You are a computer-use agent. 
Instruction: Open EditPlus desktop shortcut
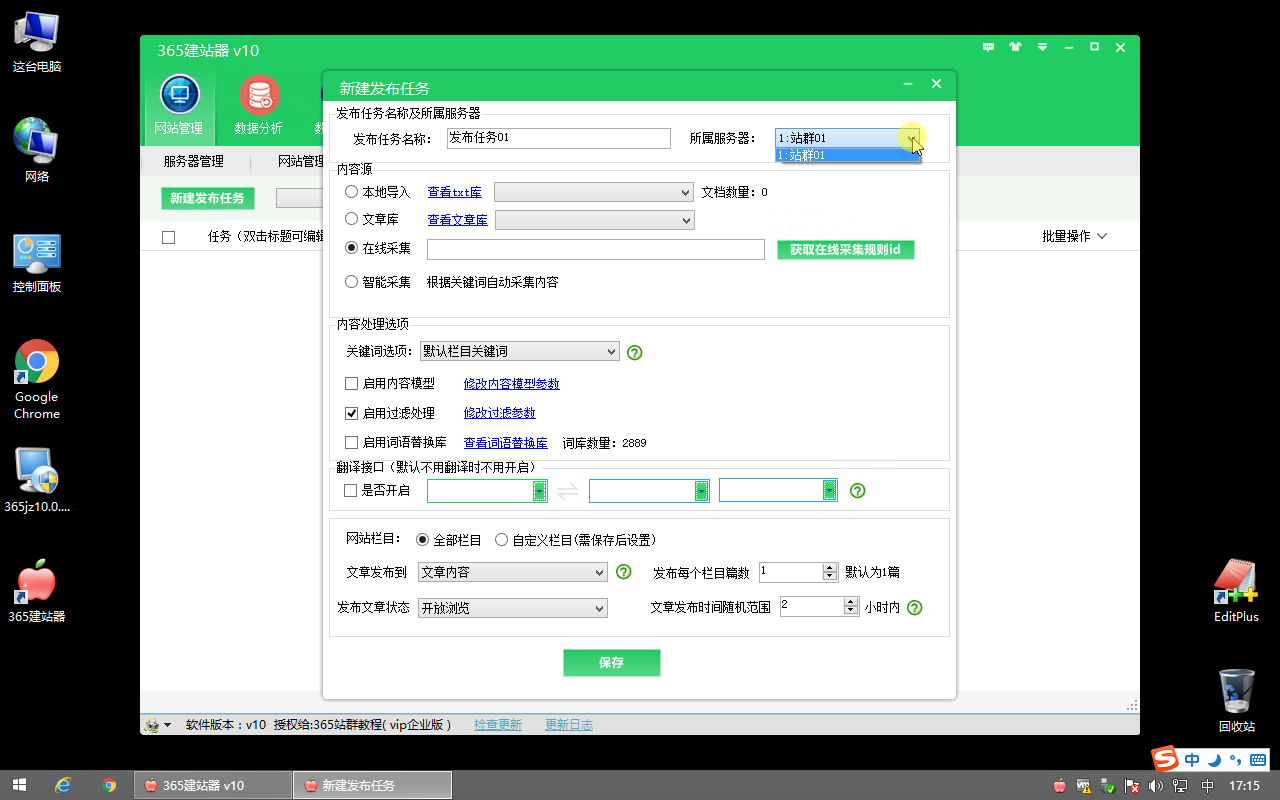[1236, 592]
